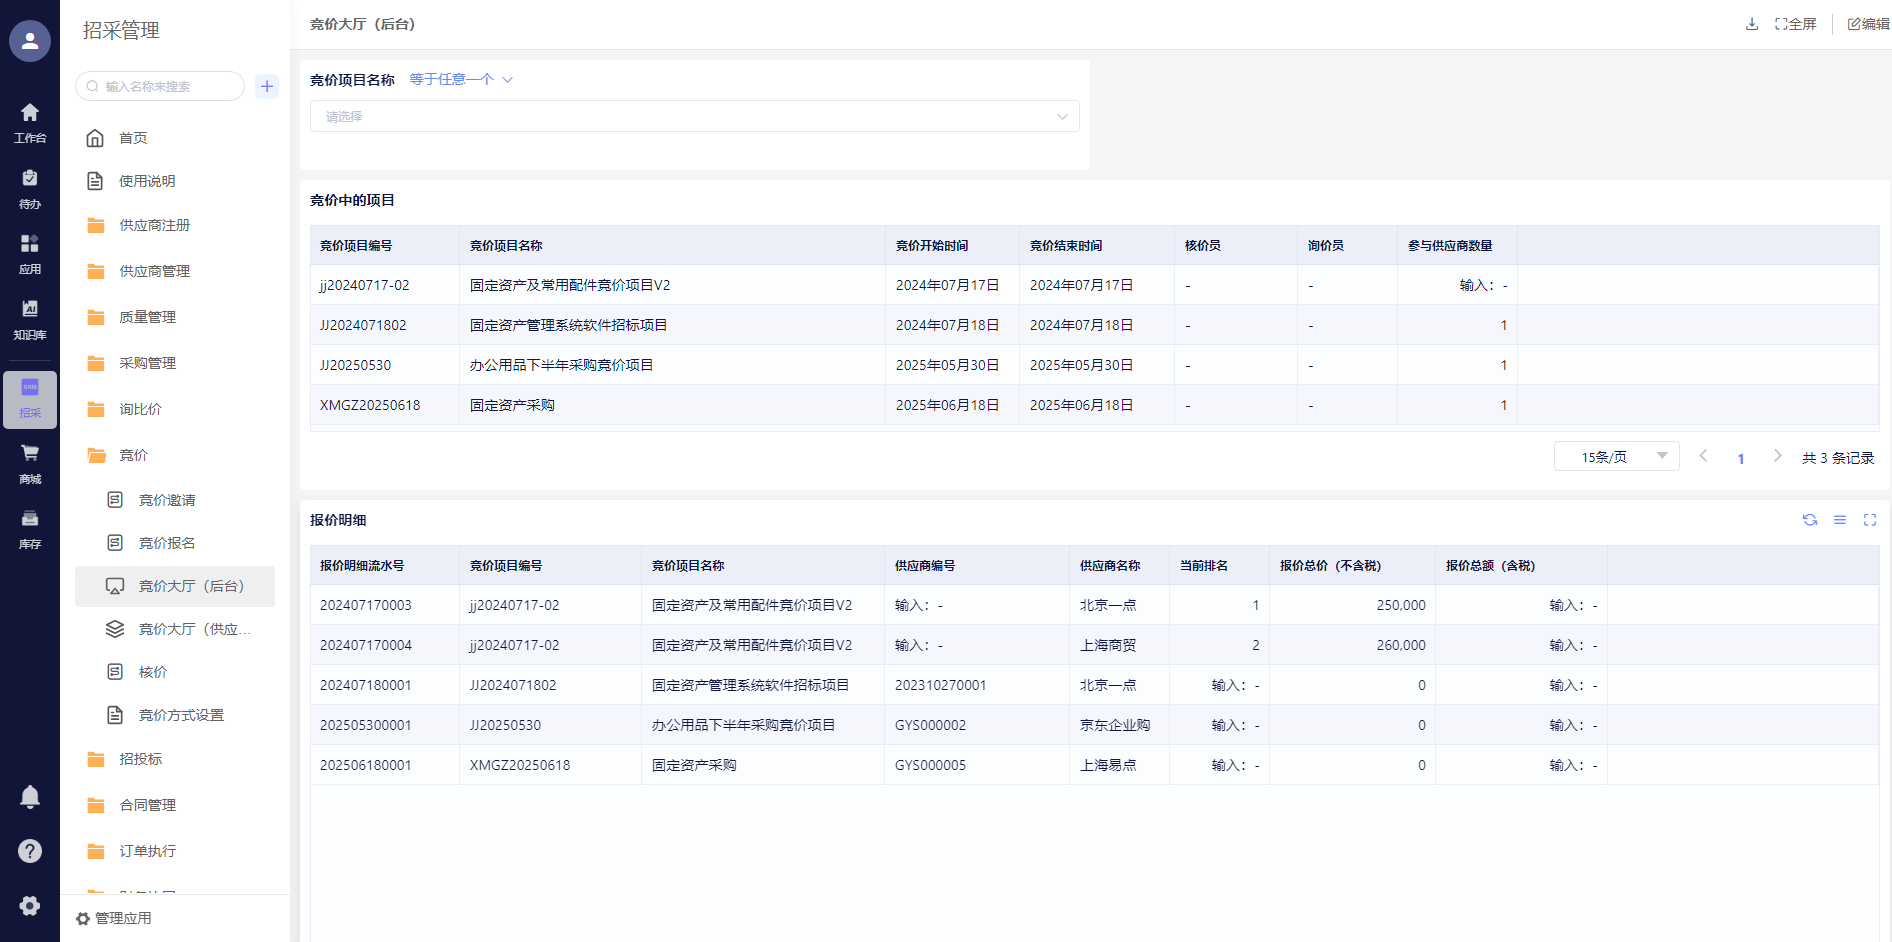
Task: Open 竞价邀请 menu item
Action: point(167,500)
